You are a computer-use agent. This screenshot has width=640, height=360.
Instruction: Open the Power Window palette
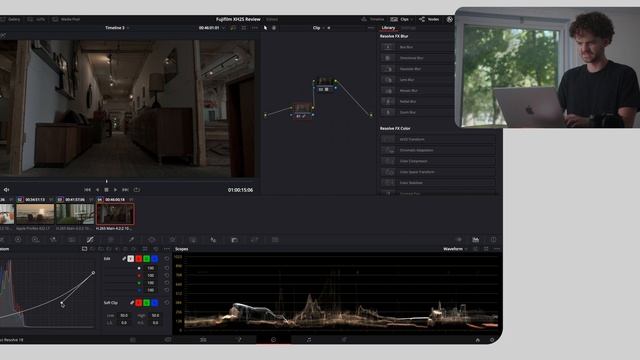[x=152, y=240]
